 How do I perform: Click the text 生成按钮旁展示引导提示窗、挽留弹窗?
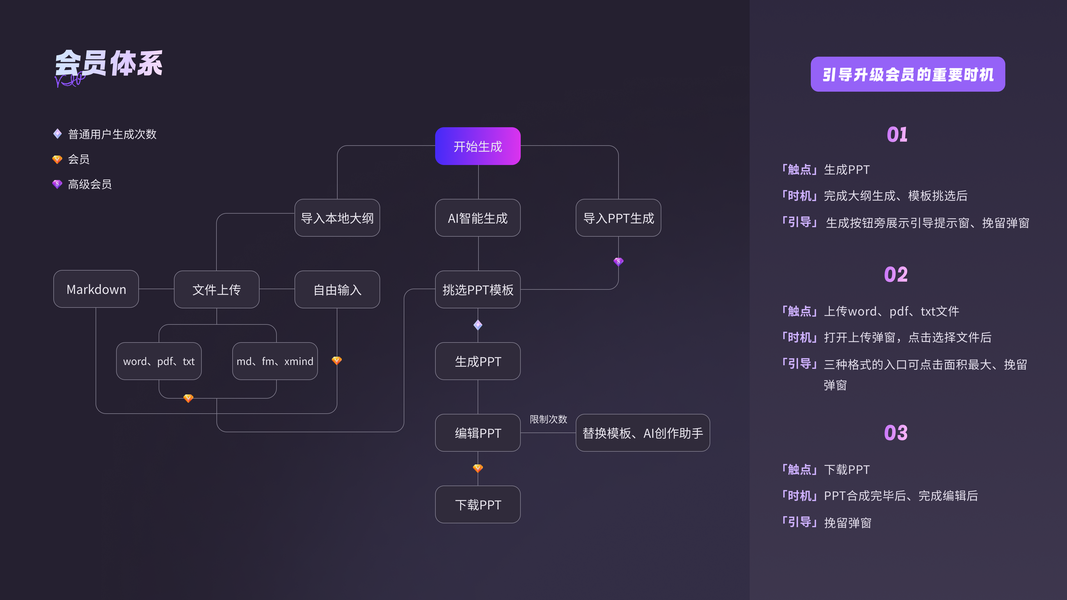tap(928, 223)
